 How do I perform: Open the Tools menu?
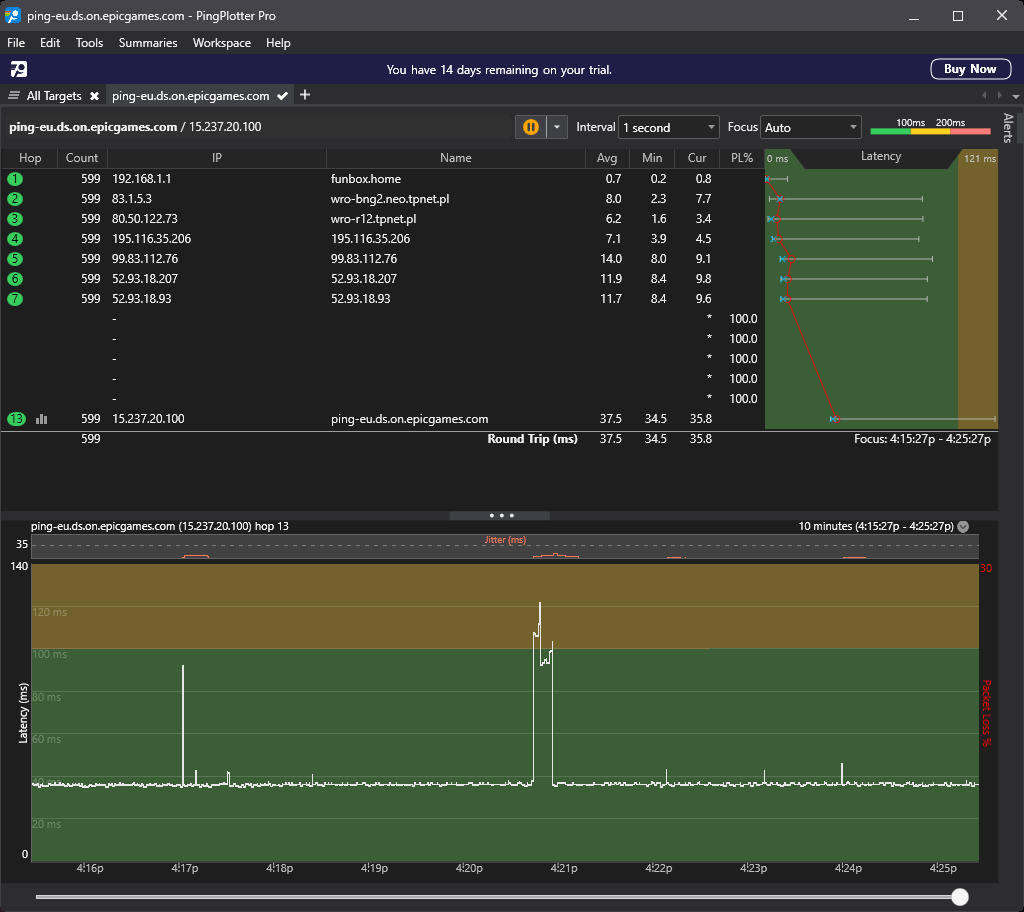89,43
